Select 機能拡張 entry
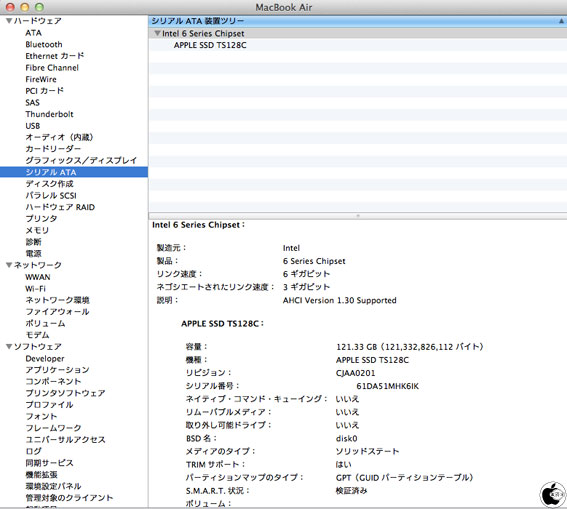The height and width of the screenshot is (509, 567). [x=41, y=474]
